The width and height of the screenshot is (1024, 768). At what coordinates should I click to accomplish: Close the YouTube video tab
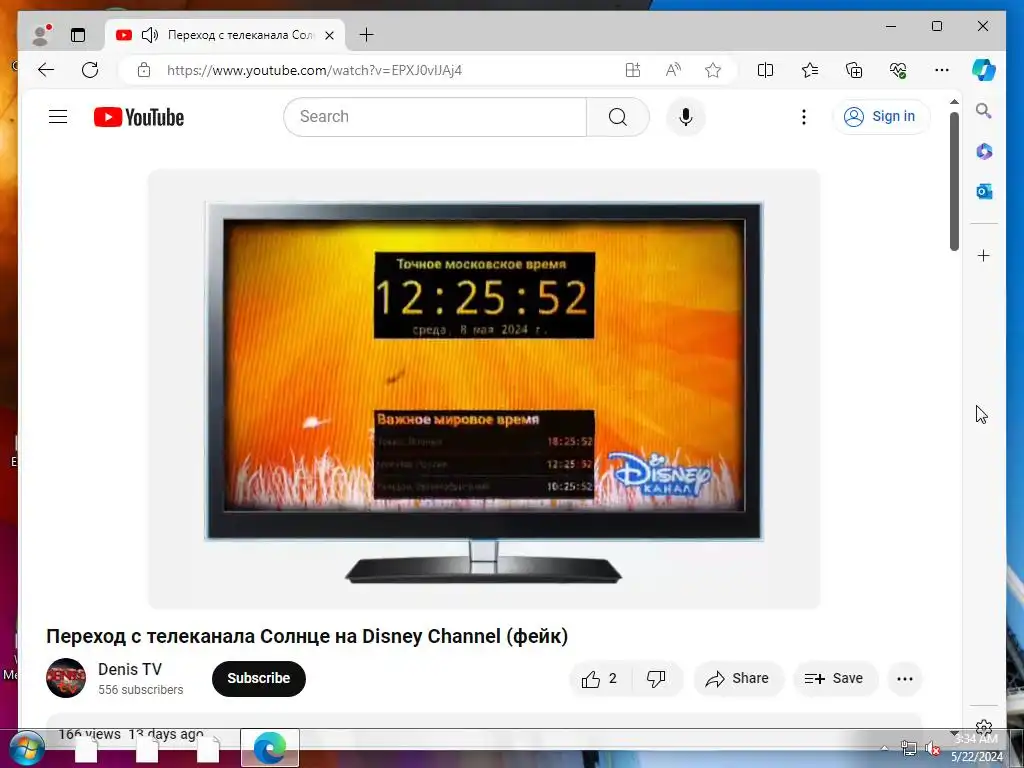330,35
